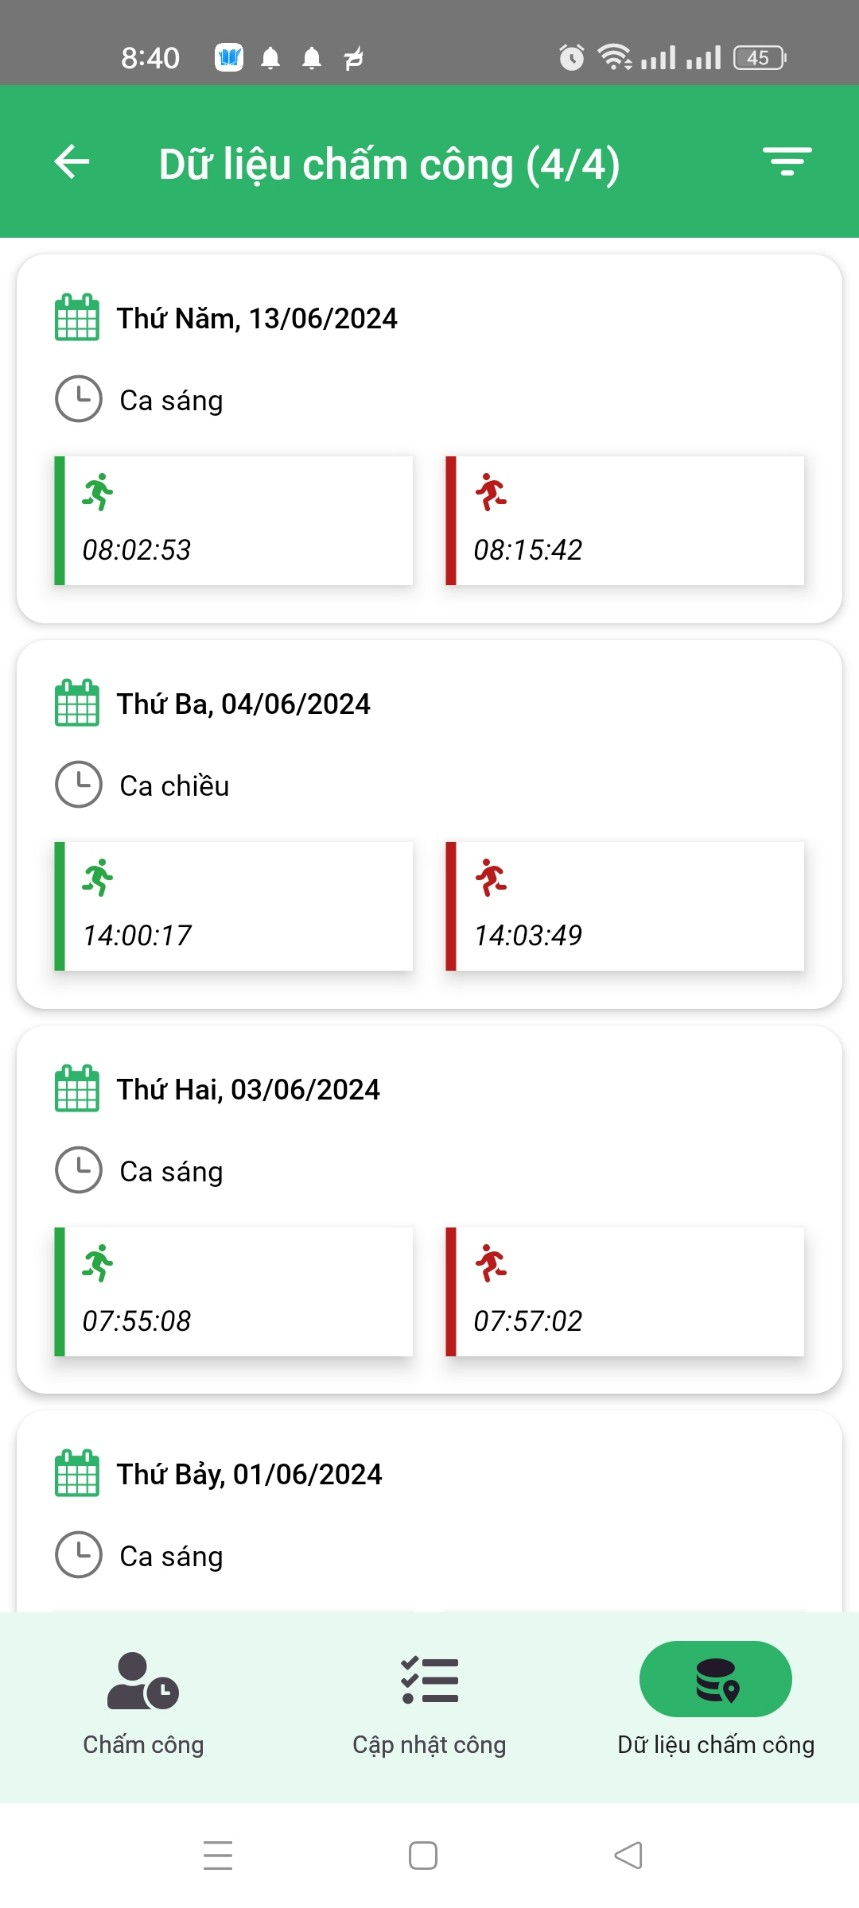Screen dimensions: 859x1908
Task: Tap clock icon beside Ca chiều
Action: click(x=79, y=785)
